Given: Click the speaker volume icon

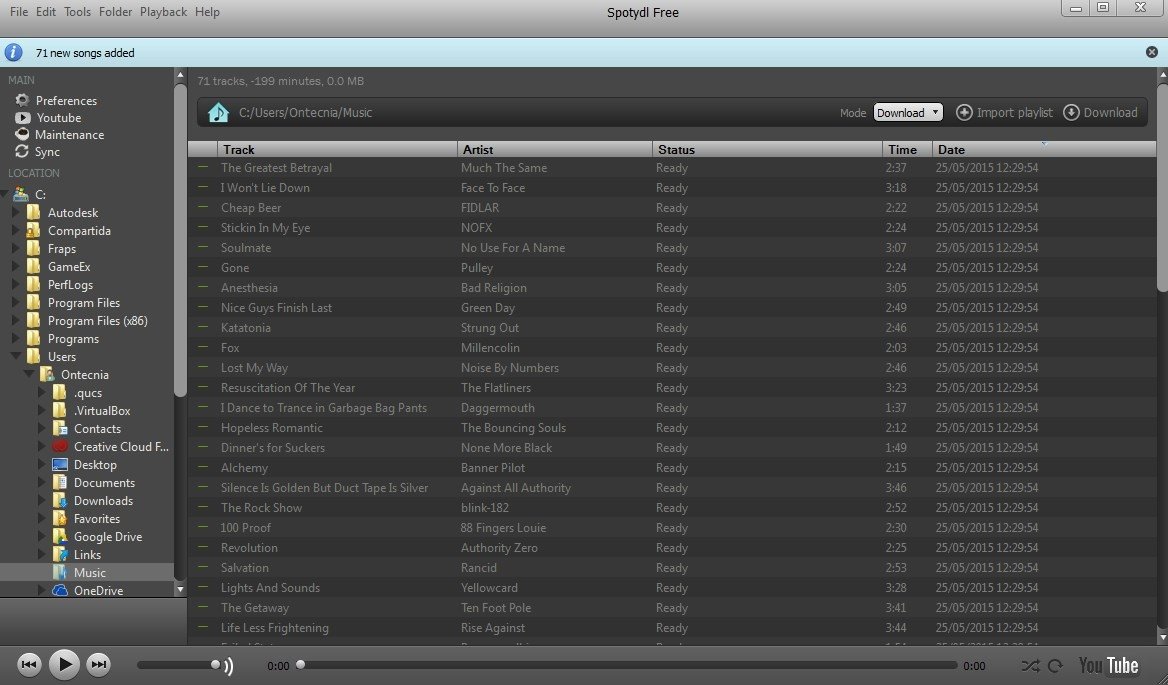Looking at the screenshot, I should (x=229, y=666).
